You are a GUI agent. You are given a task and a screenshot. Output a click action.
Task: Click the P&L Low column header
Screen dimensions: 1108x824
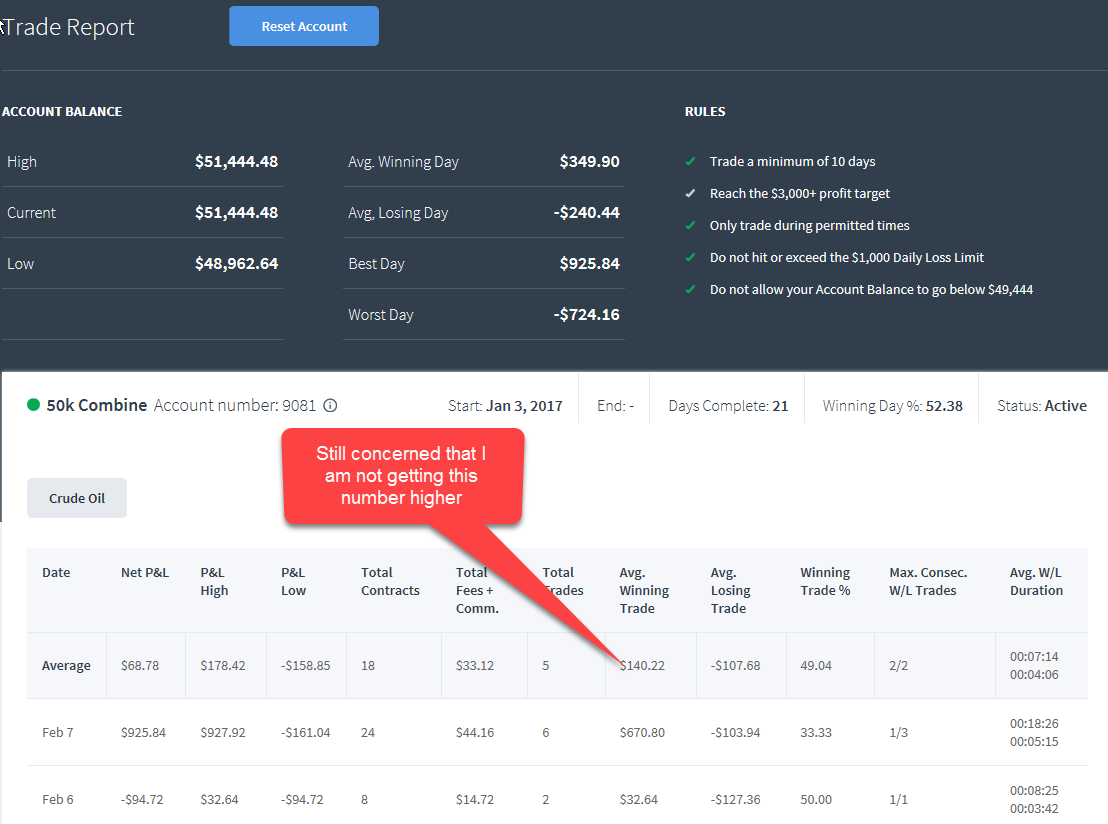(293, 582)
